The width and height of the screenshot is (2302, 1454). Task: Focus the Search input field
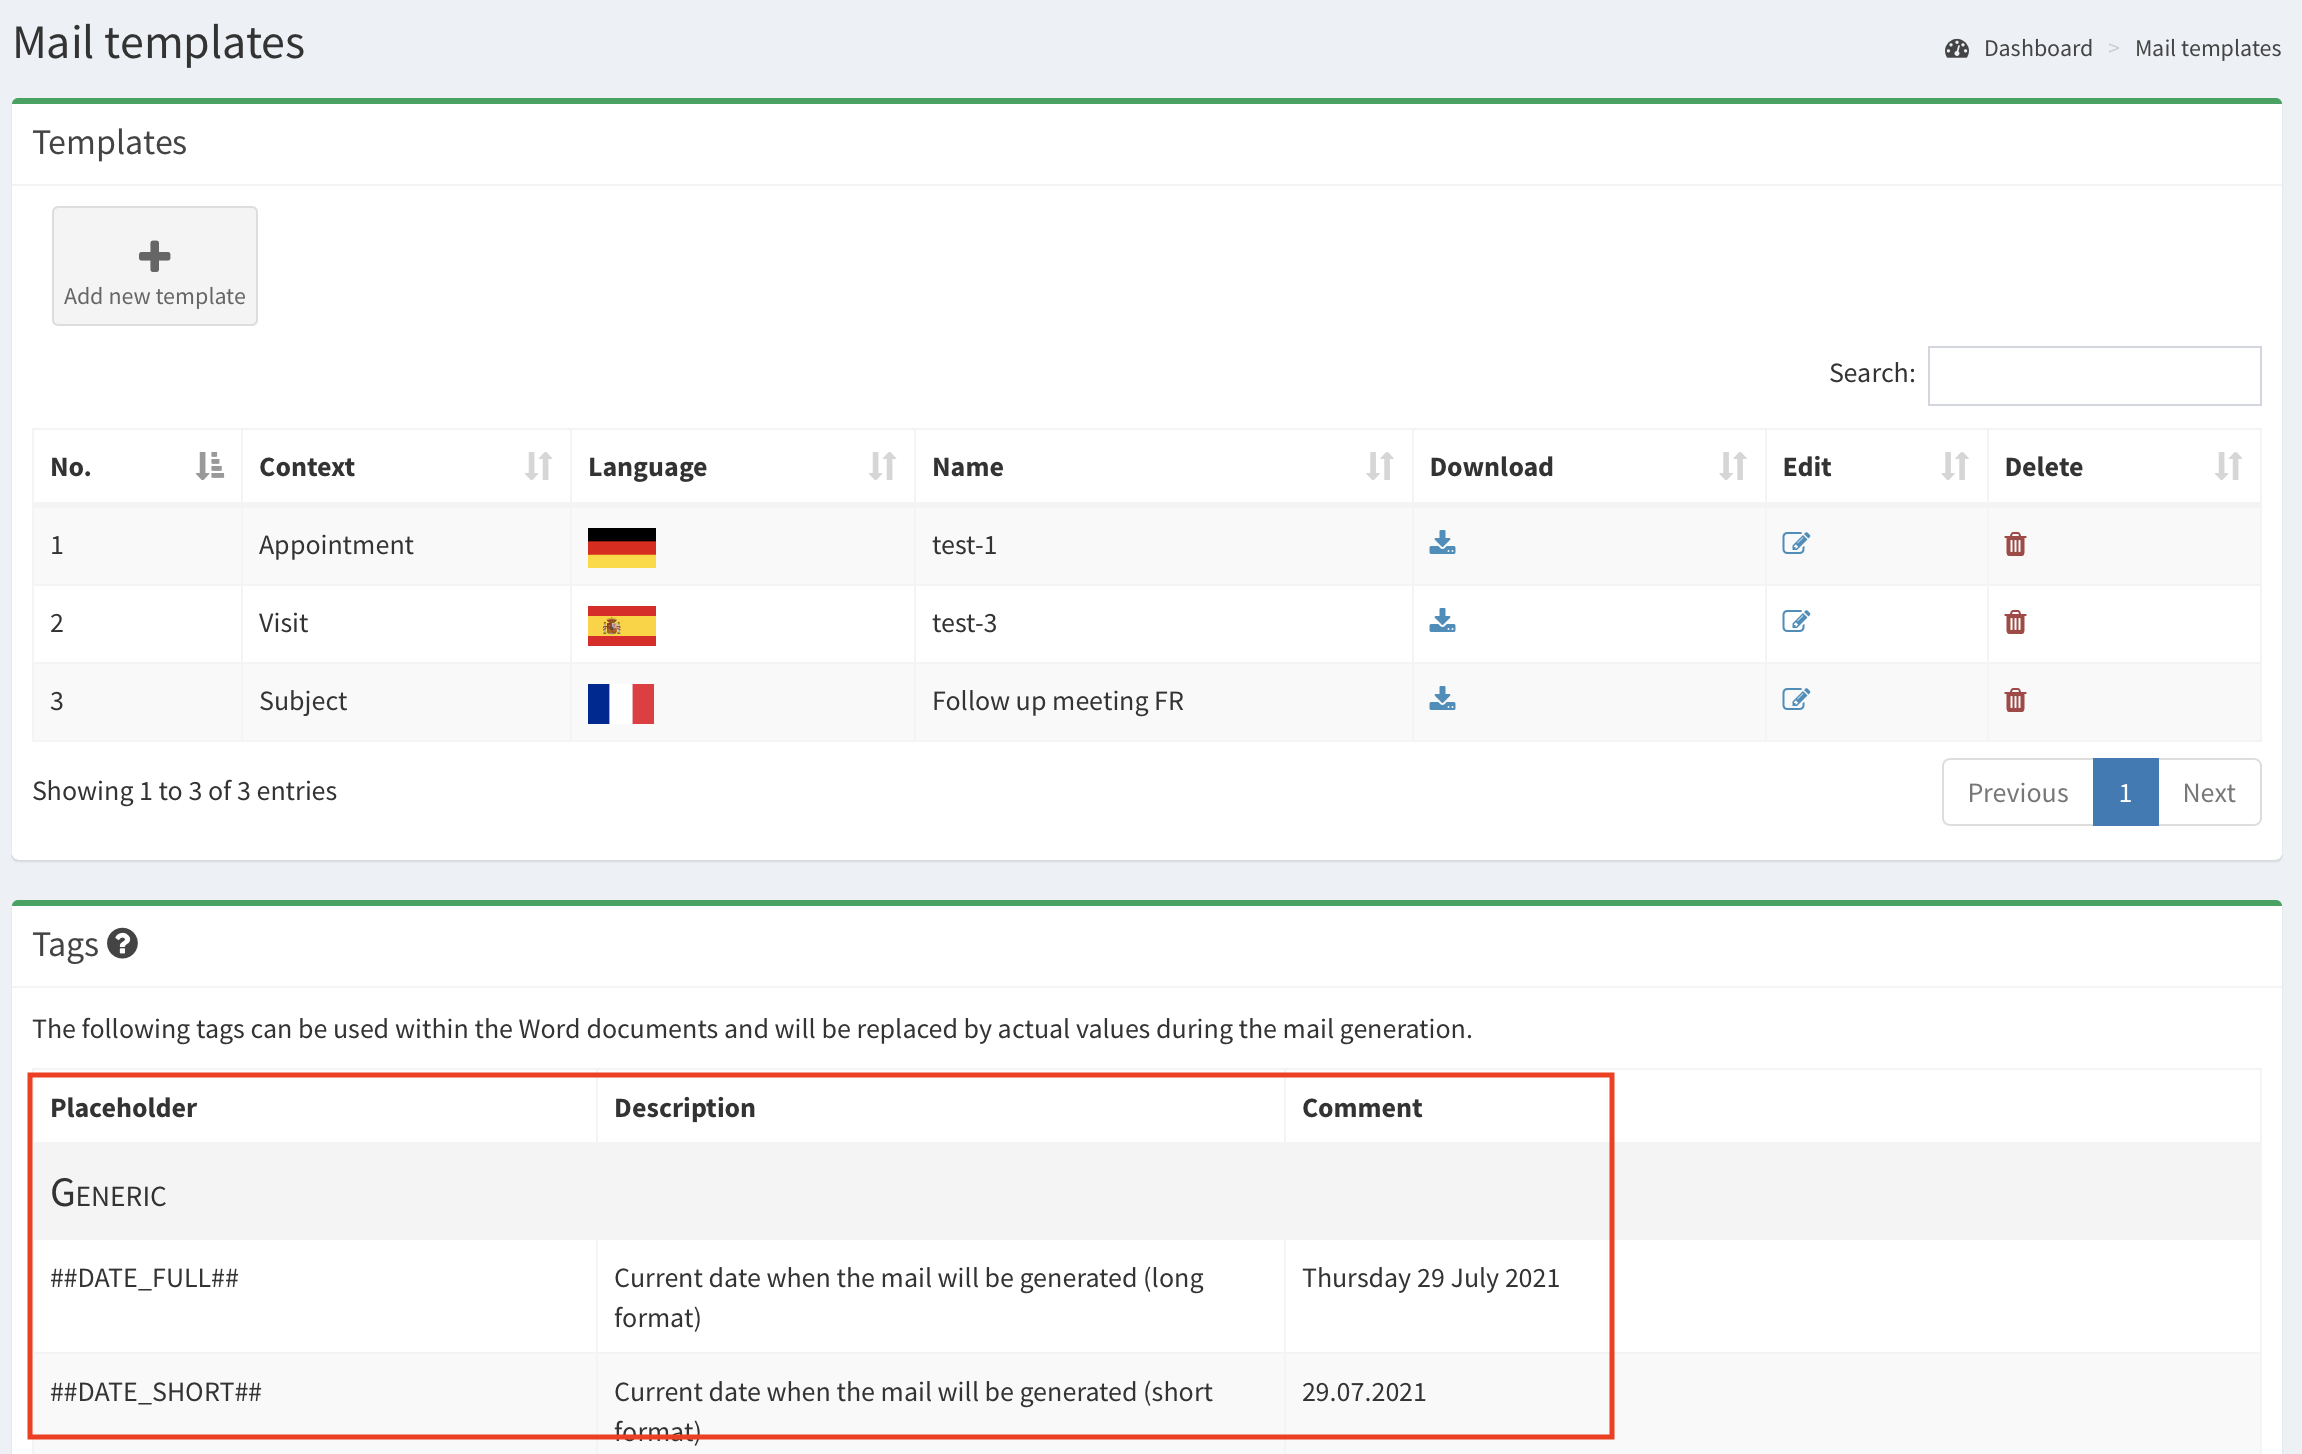point(2094,376)
